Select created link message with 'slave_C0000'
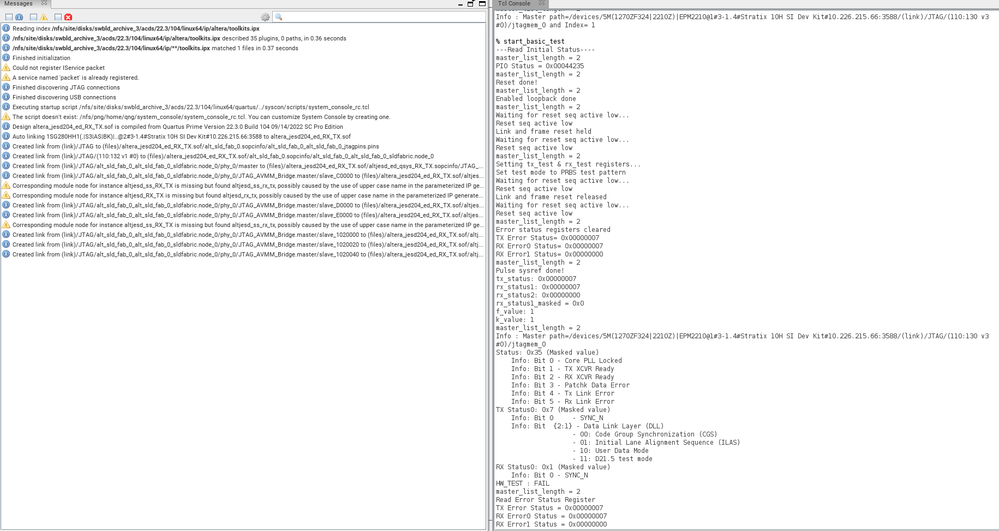The height and width of the screenshot is (531, 999). (x=248, y=176)
